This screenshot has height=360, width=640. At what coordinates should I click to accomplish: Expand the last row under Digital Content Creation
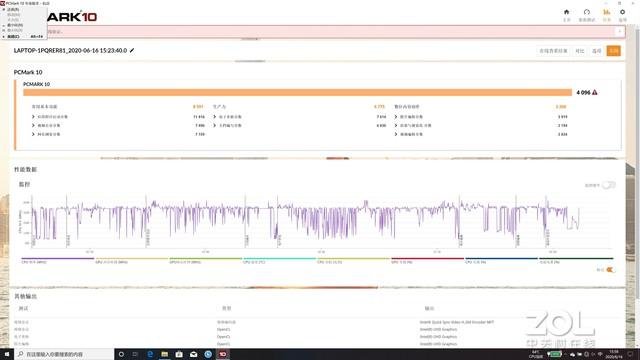tap(480, 134)
